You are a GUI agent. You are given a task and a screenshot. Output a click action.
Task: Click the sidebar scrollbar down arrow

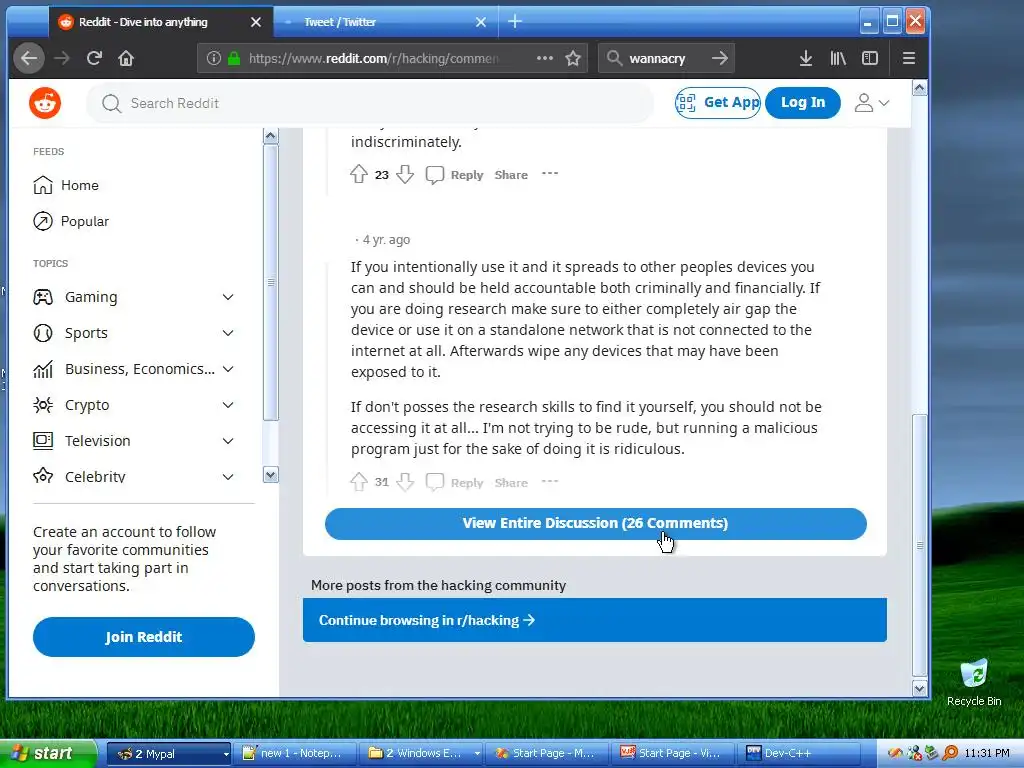click(x=270, y=475)
